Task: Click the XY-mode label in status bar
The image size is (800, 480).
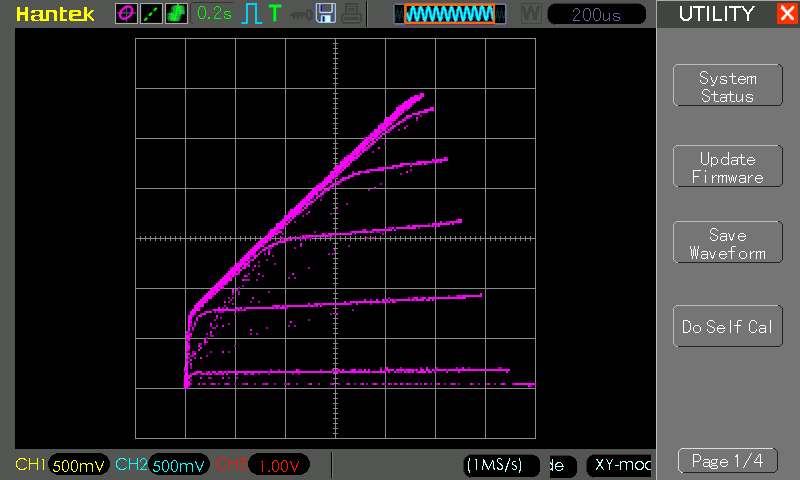Action: tap(619, 465)
